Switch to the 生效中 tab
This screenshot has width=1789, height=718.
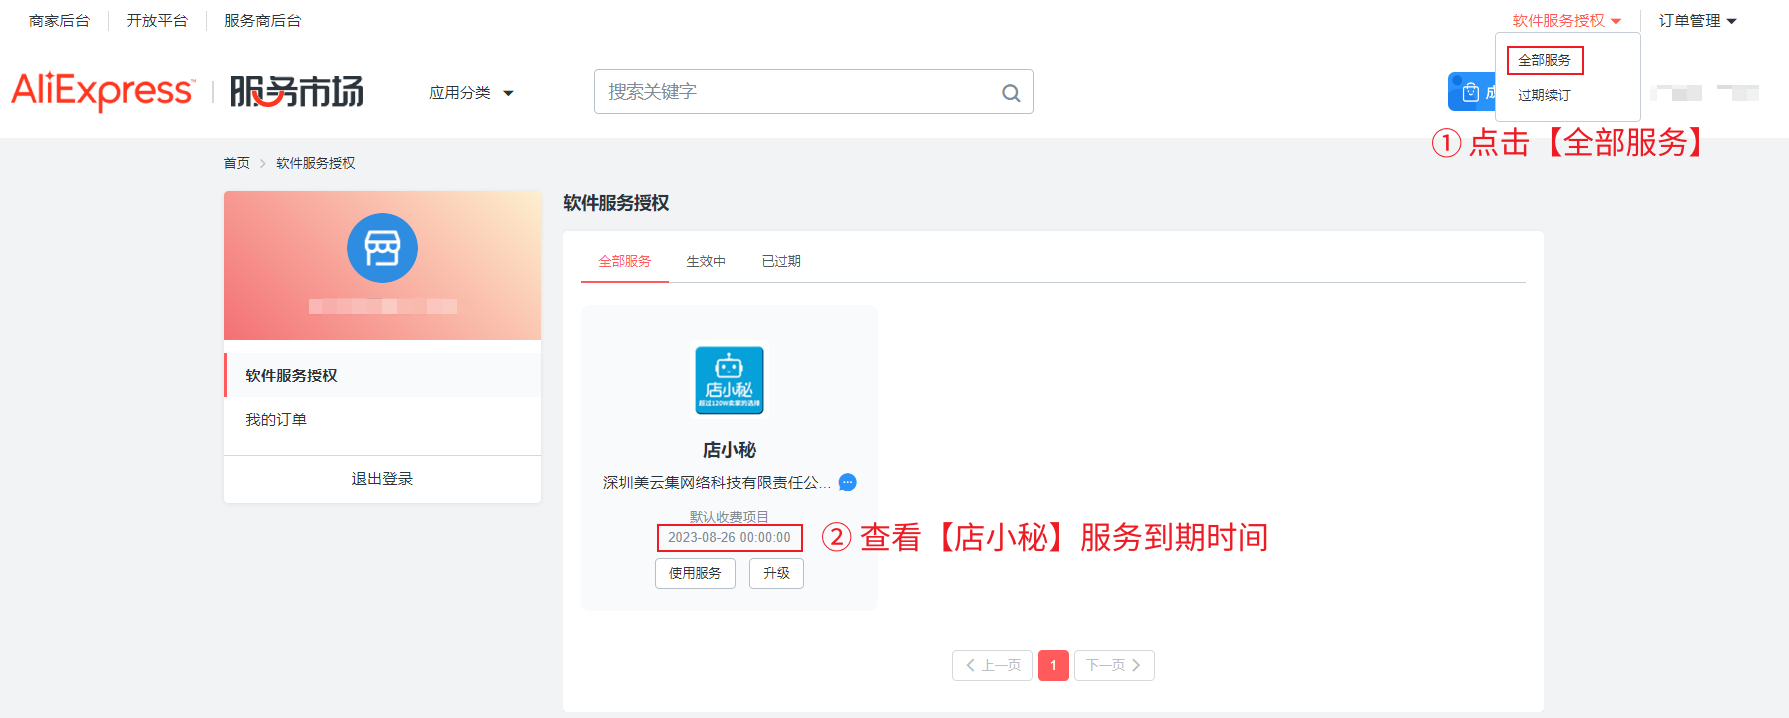pos(706,261)
